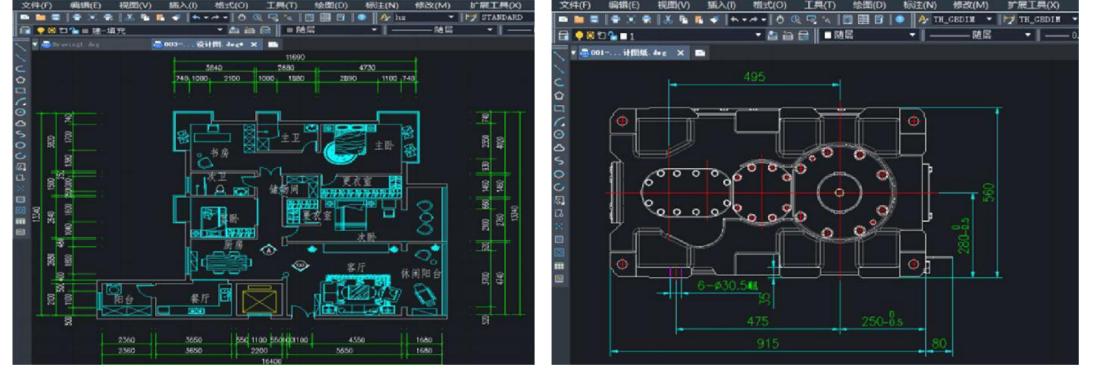Image resolution: width=1111 pixels, height=378 pixels.
Task: Select the Line draw tool in left sidebar
Action: [x=21, y=48]
